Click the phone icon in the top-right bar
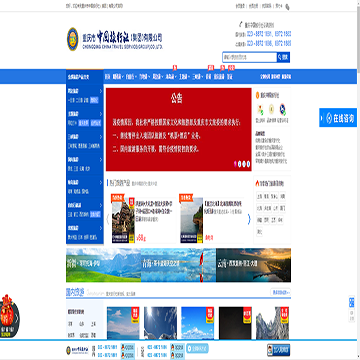Screen dimensions: 360x360 (x=288, y=6)
